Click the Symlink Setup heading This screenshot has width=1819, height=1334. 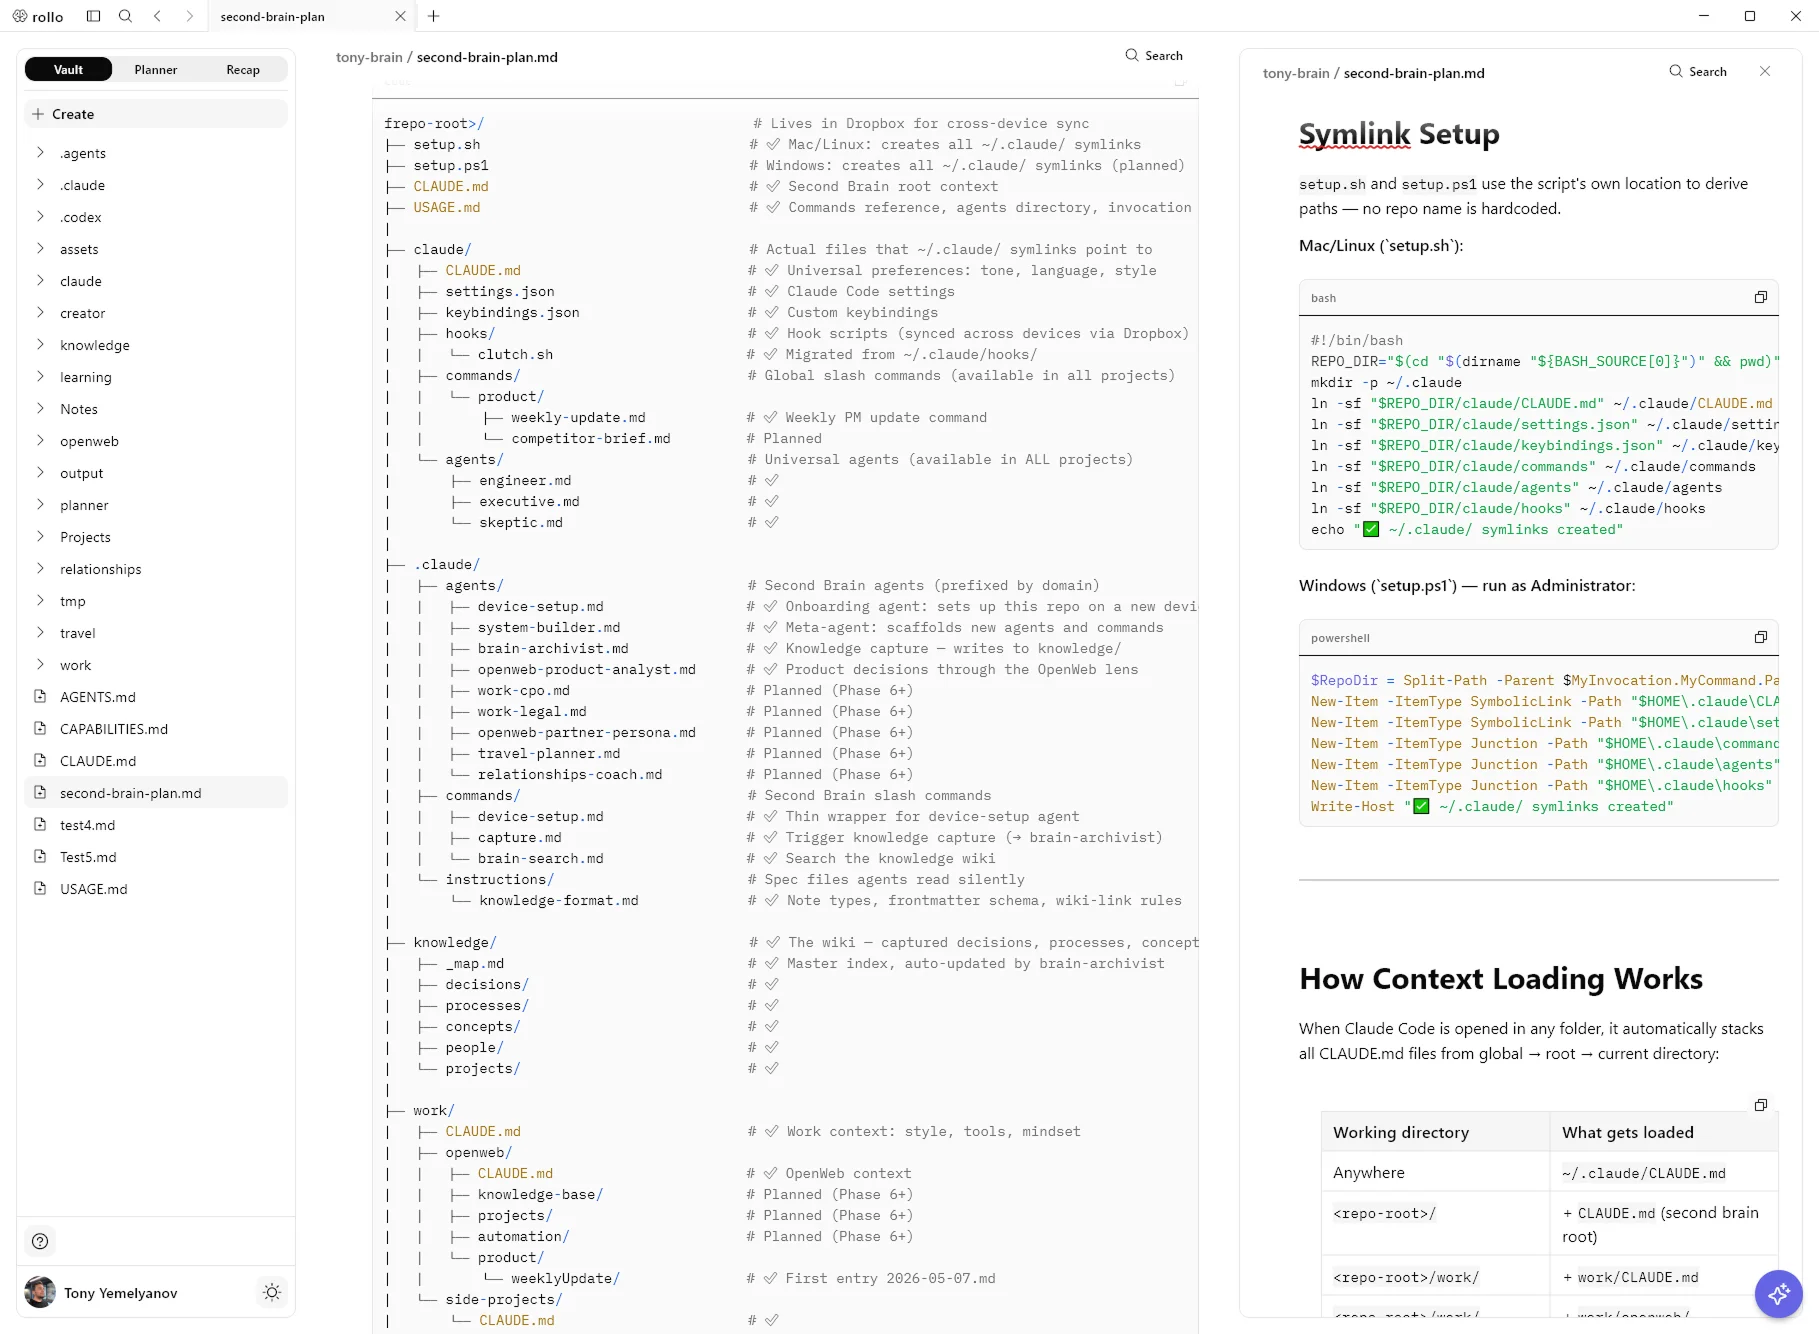click(1399, 134)
